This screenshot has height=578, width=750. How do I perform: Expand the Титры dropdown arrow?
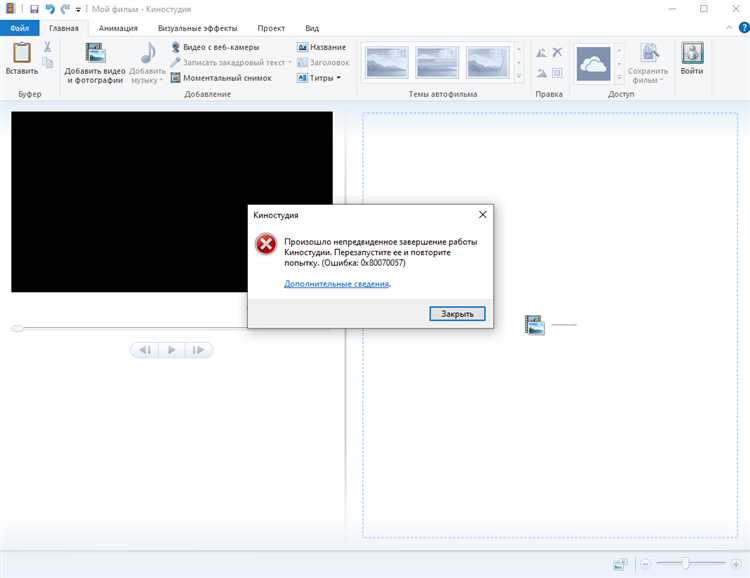339,78
